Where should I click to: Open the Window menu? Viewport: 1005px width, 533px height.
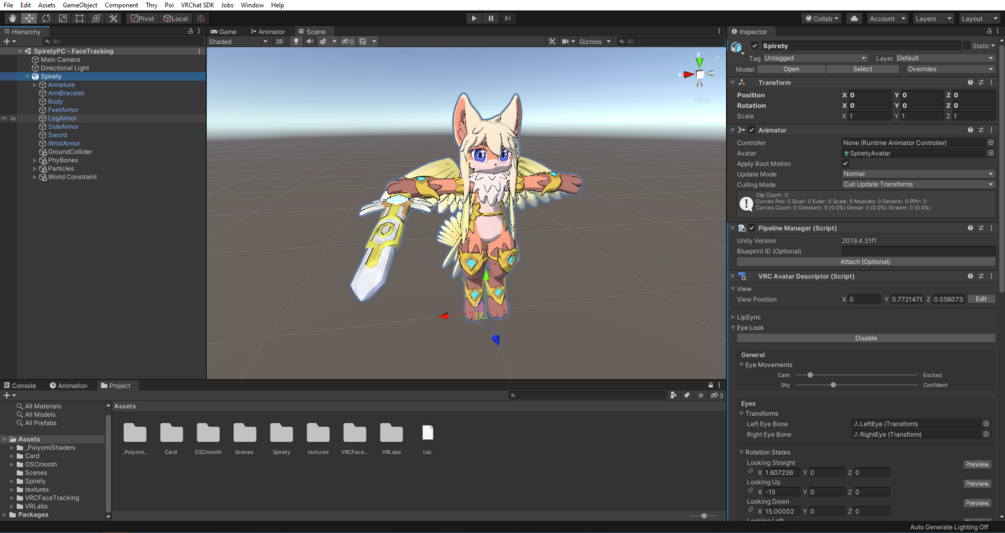pos(252,5)
